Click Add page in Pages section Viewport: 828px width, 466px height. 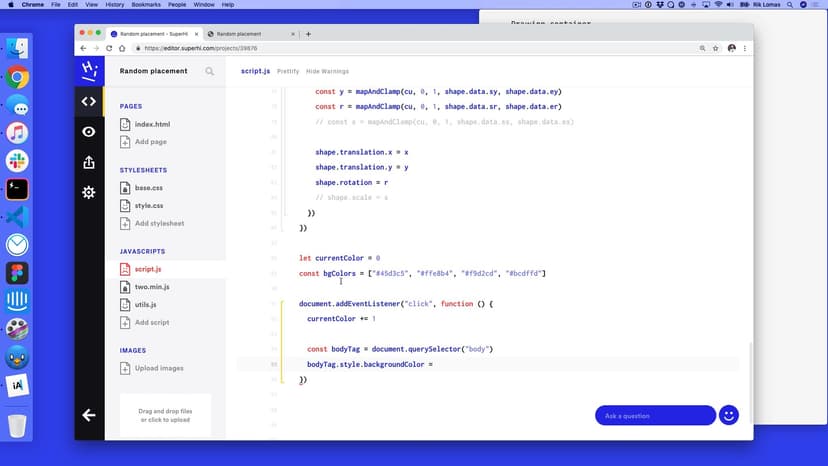[x=150, y=142]
